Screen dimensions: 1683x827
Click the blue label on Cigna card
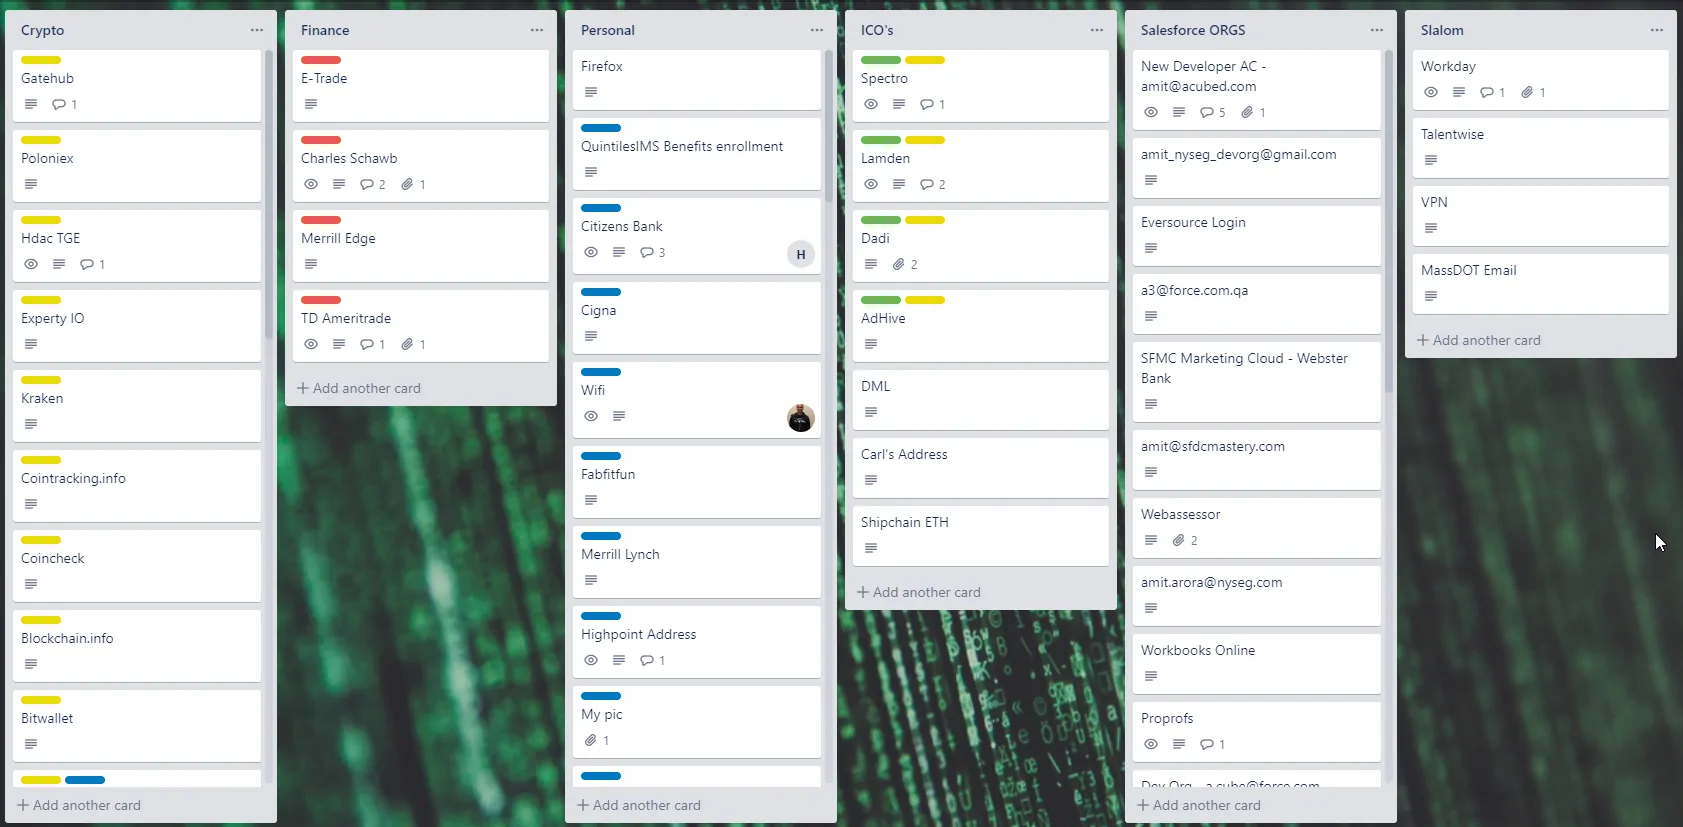601,292
